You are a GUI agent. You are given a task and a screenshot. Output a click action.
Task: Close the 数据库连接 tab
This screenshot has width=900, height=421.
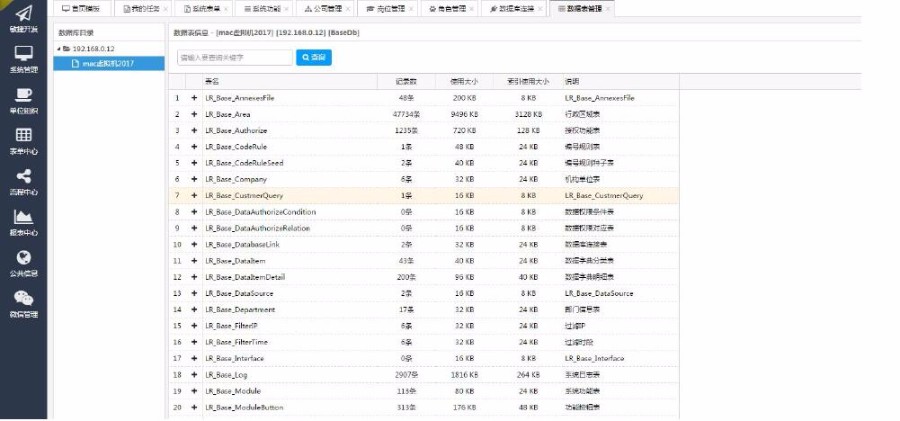[x=540, y=9]
